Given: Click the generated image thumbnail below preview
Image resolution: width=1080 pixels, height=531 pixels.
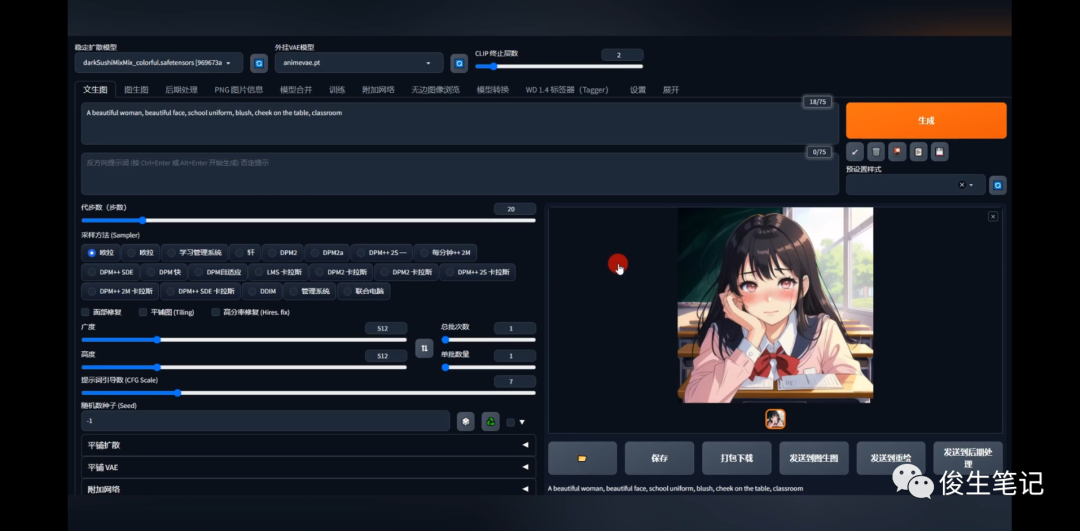Looking at the screenshot, I should tap(775, 419).
